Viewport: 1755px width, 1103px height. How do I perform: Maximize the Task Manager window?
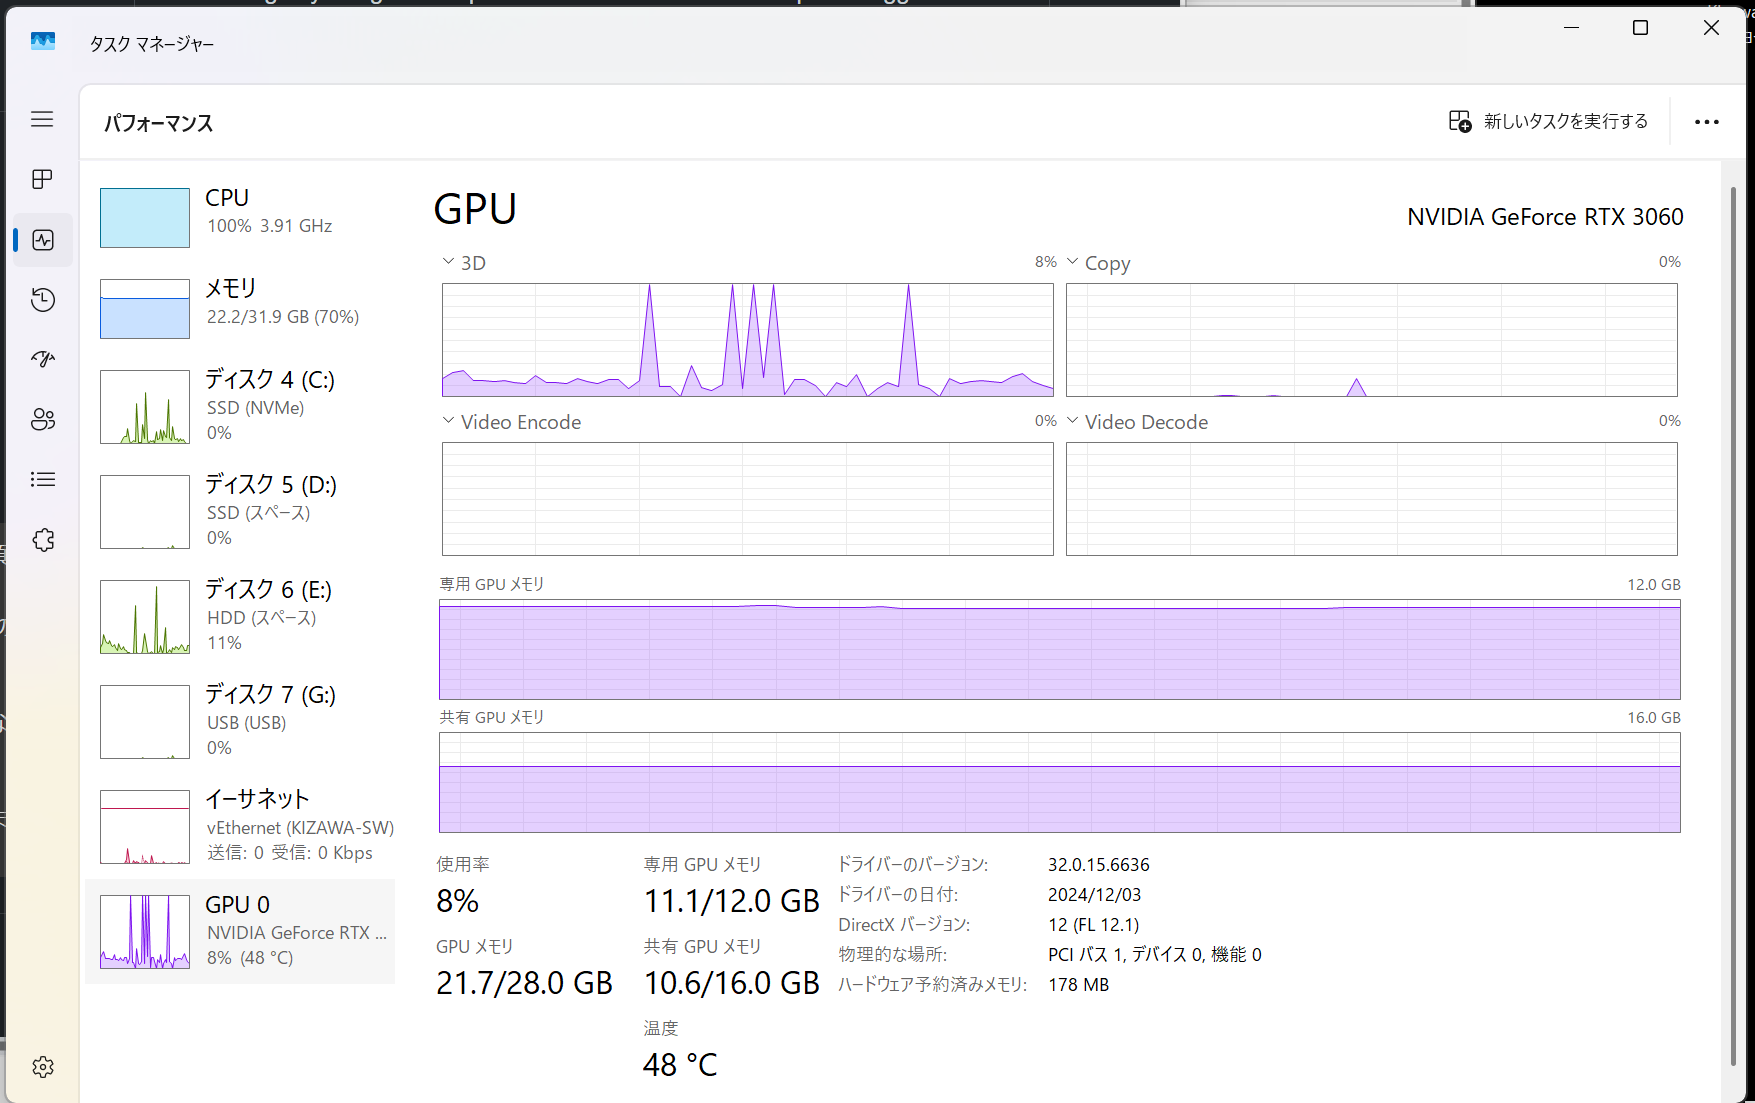point(1640,28)
